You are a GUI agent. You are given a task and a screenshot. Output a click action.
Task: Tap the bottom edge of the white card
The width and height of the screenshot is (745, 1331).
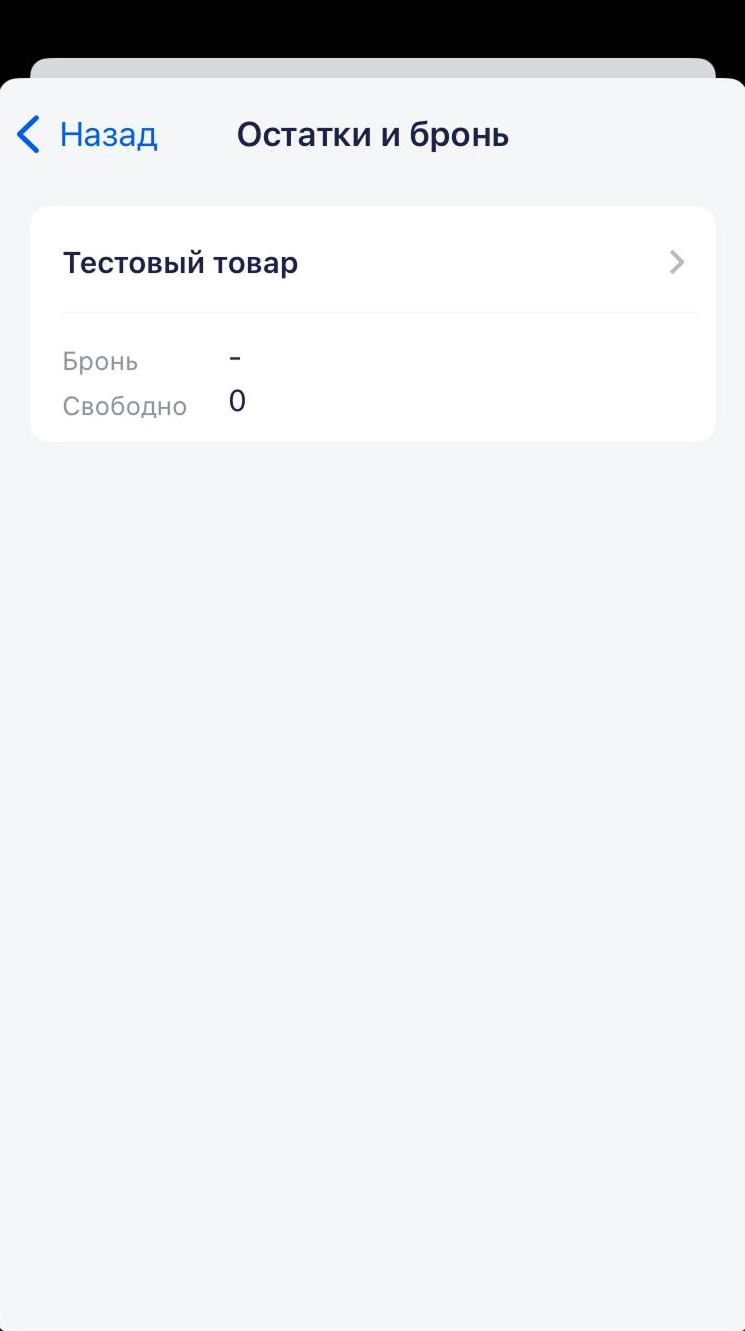click(x=372, y=436)
